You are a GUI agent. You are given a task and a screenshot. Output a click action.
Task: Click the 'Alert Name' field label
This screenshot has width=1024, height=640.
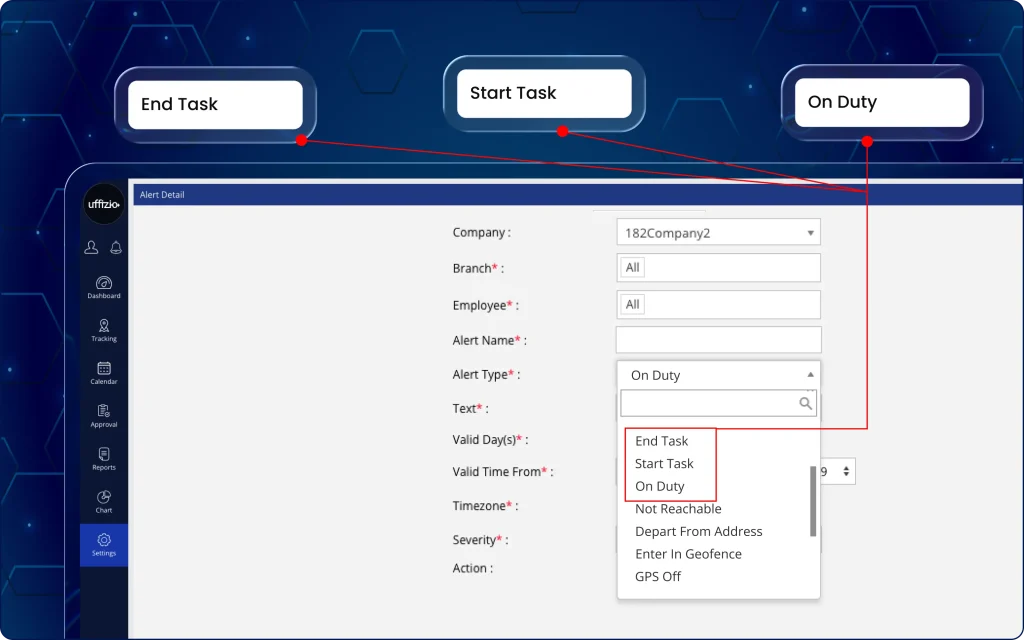point(489,340)
